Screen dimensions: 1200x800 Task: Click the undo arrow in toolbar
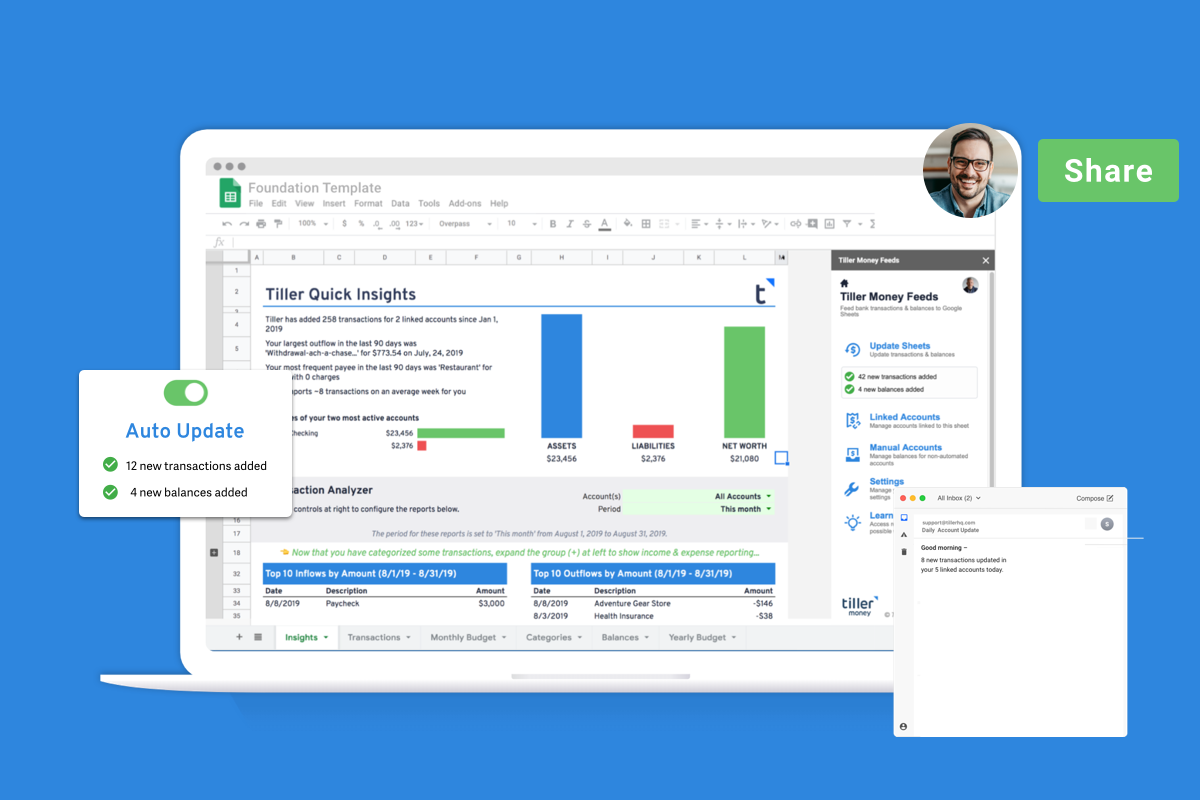point(227,224)
